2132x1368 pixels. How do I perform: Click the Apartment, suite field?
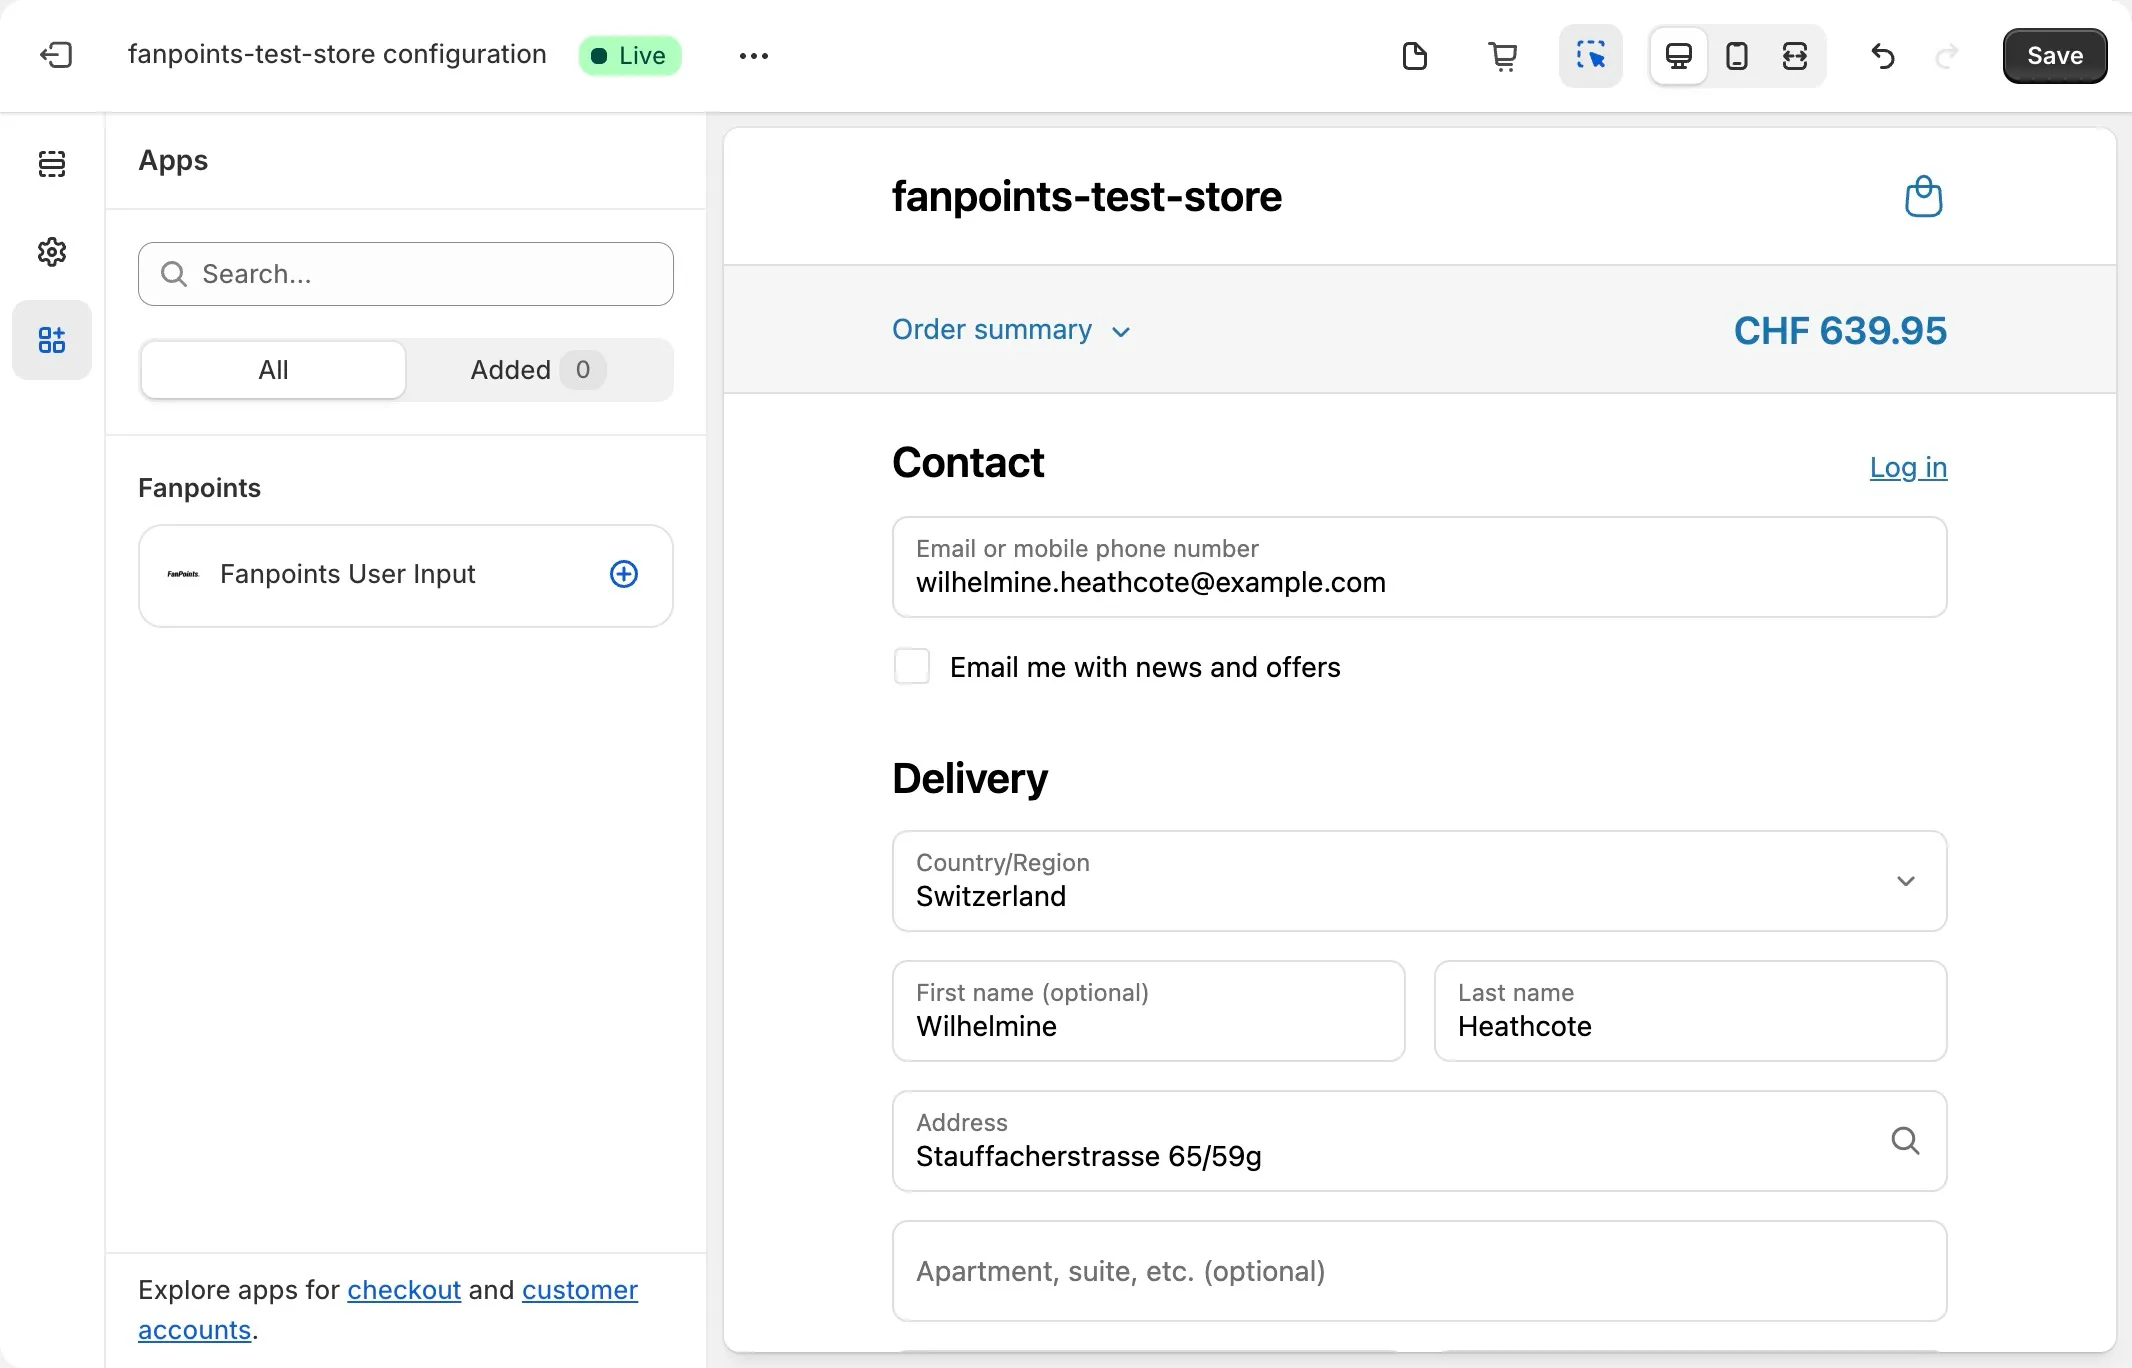[x=1419, y=1271]
